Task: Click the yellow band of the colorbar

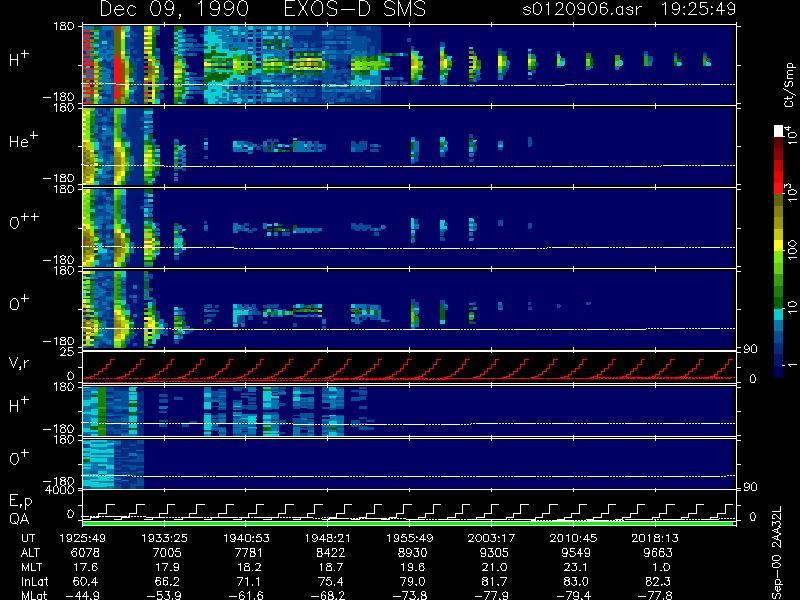Action: [x=779, y=246]
